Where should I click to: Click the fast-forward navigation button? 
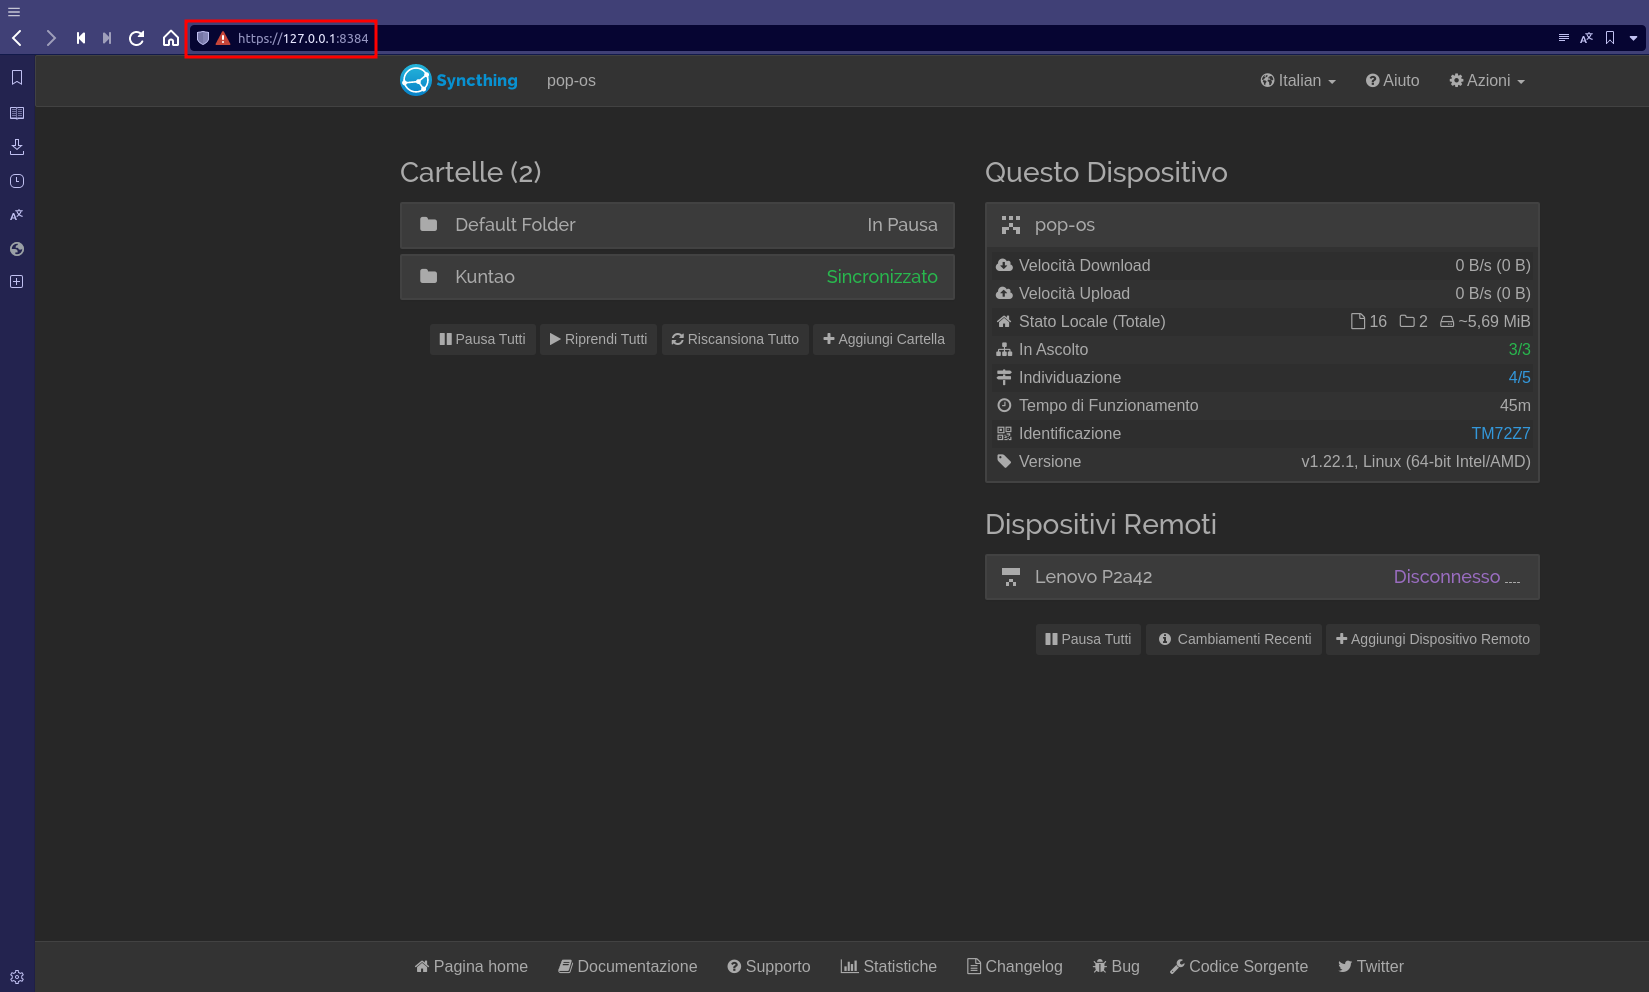point(107,38)
